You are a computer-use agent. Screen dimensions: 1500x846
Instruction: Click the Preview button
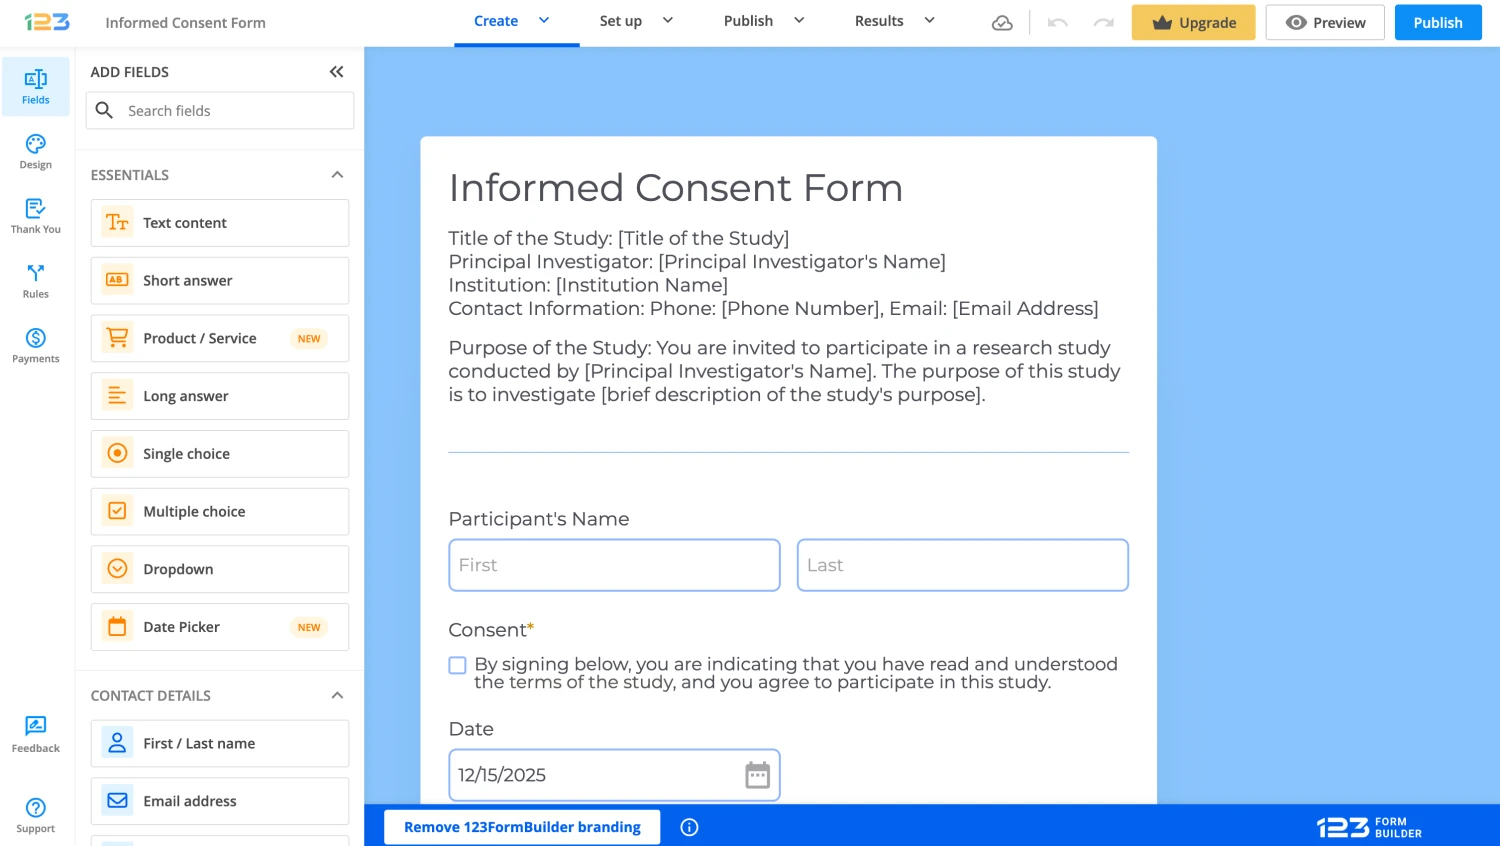tap(1325, 23)
